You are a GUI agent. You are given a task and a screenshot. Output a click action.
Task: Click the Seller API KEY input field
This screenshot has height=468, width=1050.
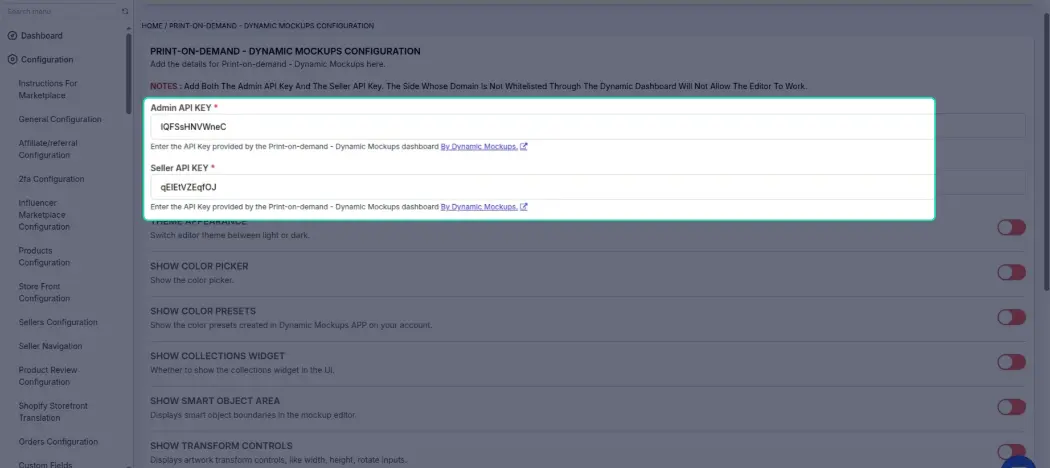click(x=539, y=187)
